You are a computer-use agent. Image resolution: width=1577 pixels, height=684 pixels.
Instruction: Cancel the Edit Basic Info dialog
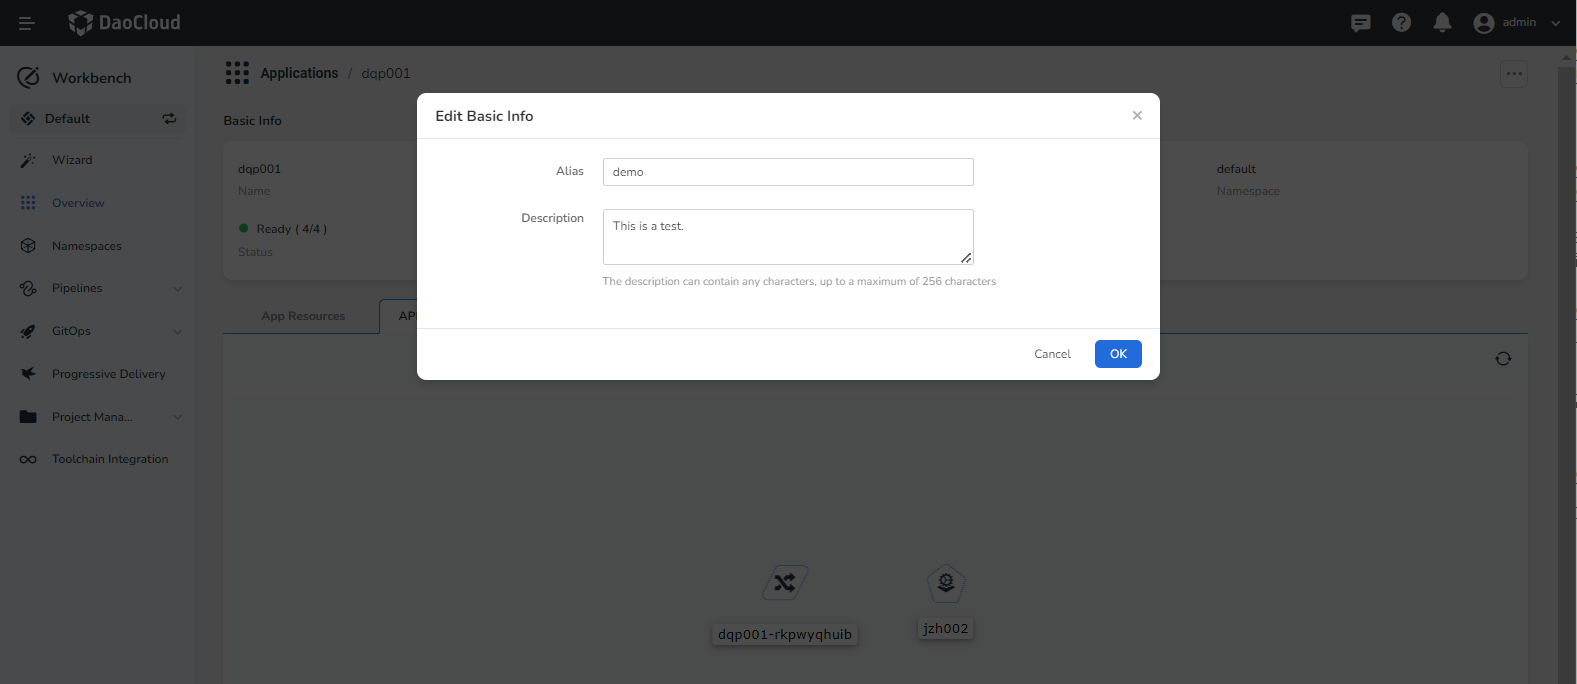tap(1052, 354)
